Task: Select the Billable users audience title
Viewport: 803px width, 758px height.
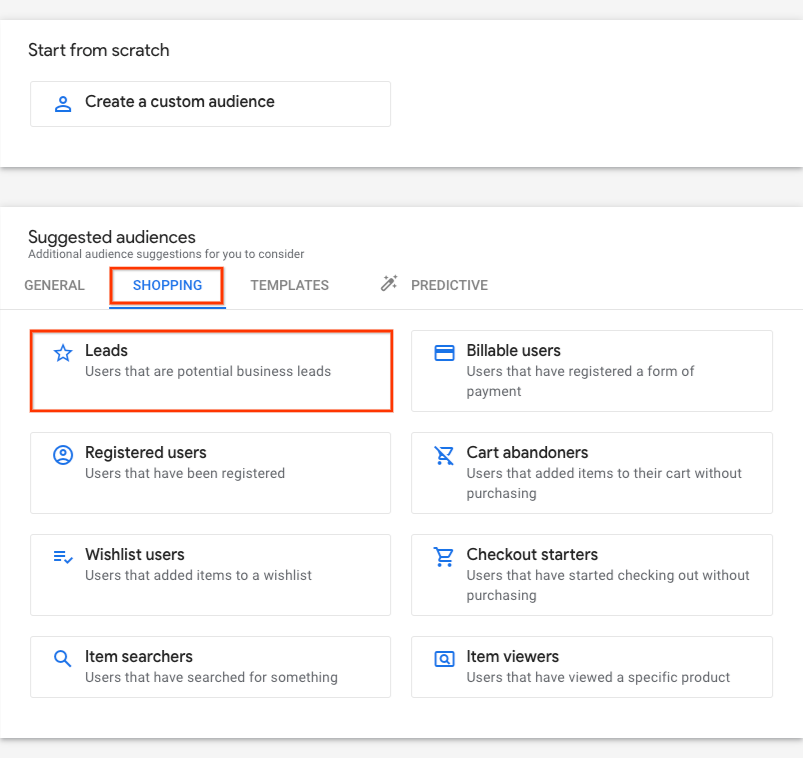Action: 513,350
